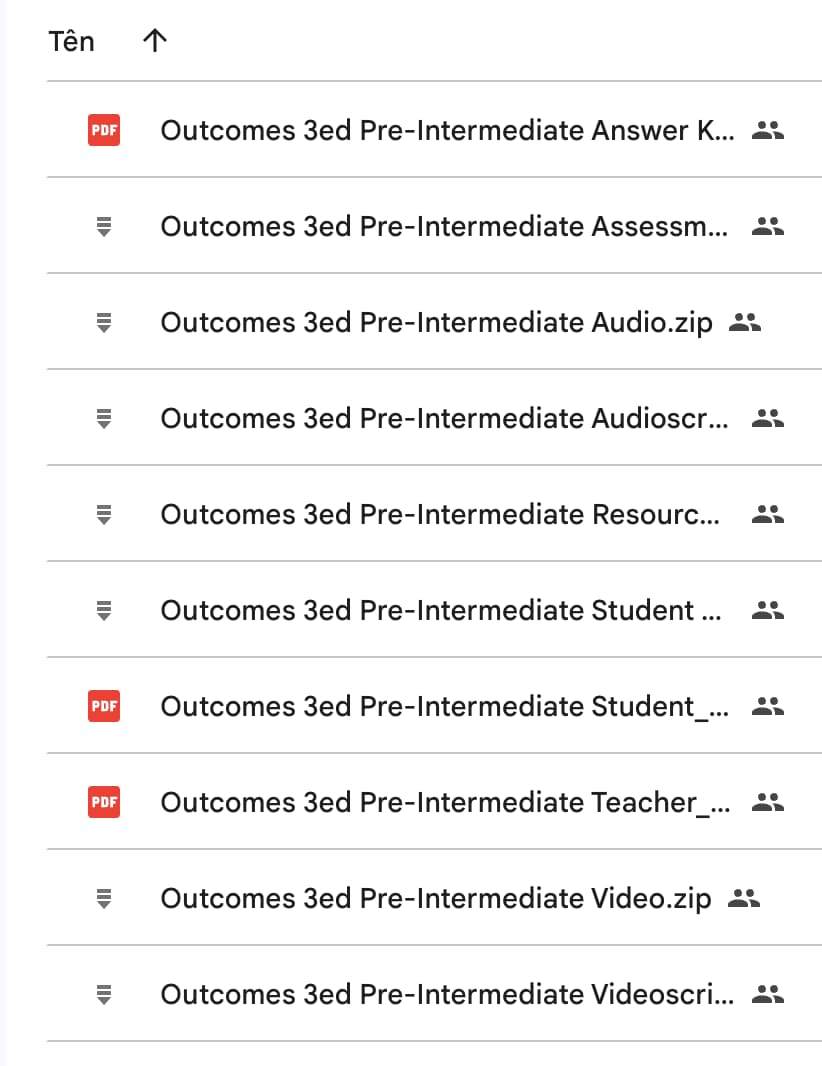This screenshot has height=1066, width=822.
Task: Click the PDF icon of Teacher_ file
Action: click(104, 802)
